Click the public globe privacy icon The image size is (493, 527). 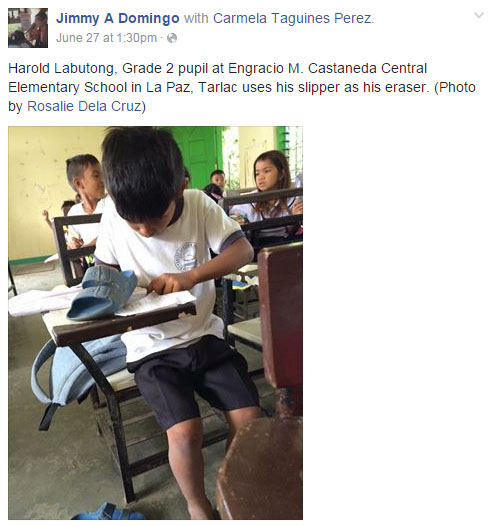point(172,38)
